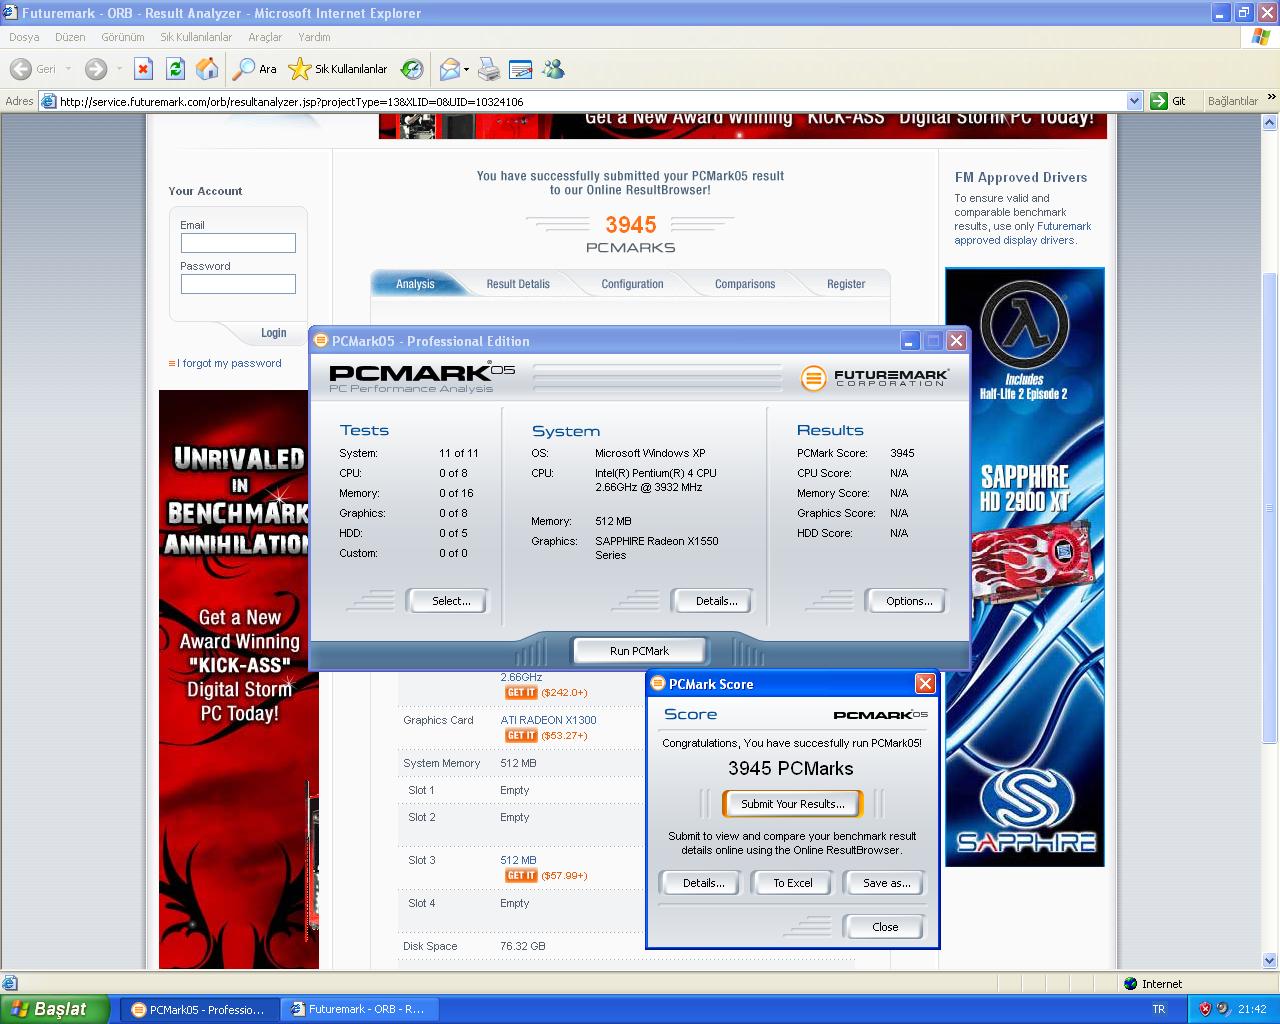This screenshot has height=1024, width=1280.
Task: Click the GET IT badge under Slot 3
Action: click(521, 875)
